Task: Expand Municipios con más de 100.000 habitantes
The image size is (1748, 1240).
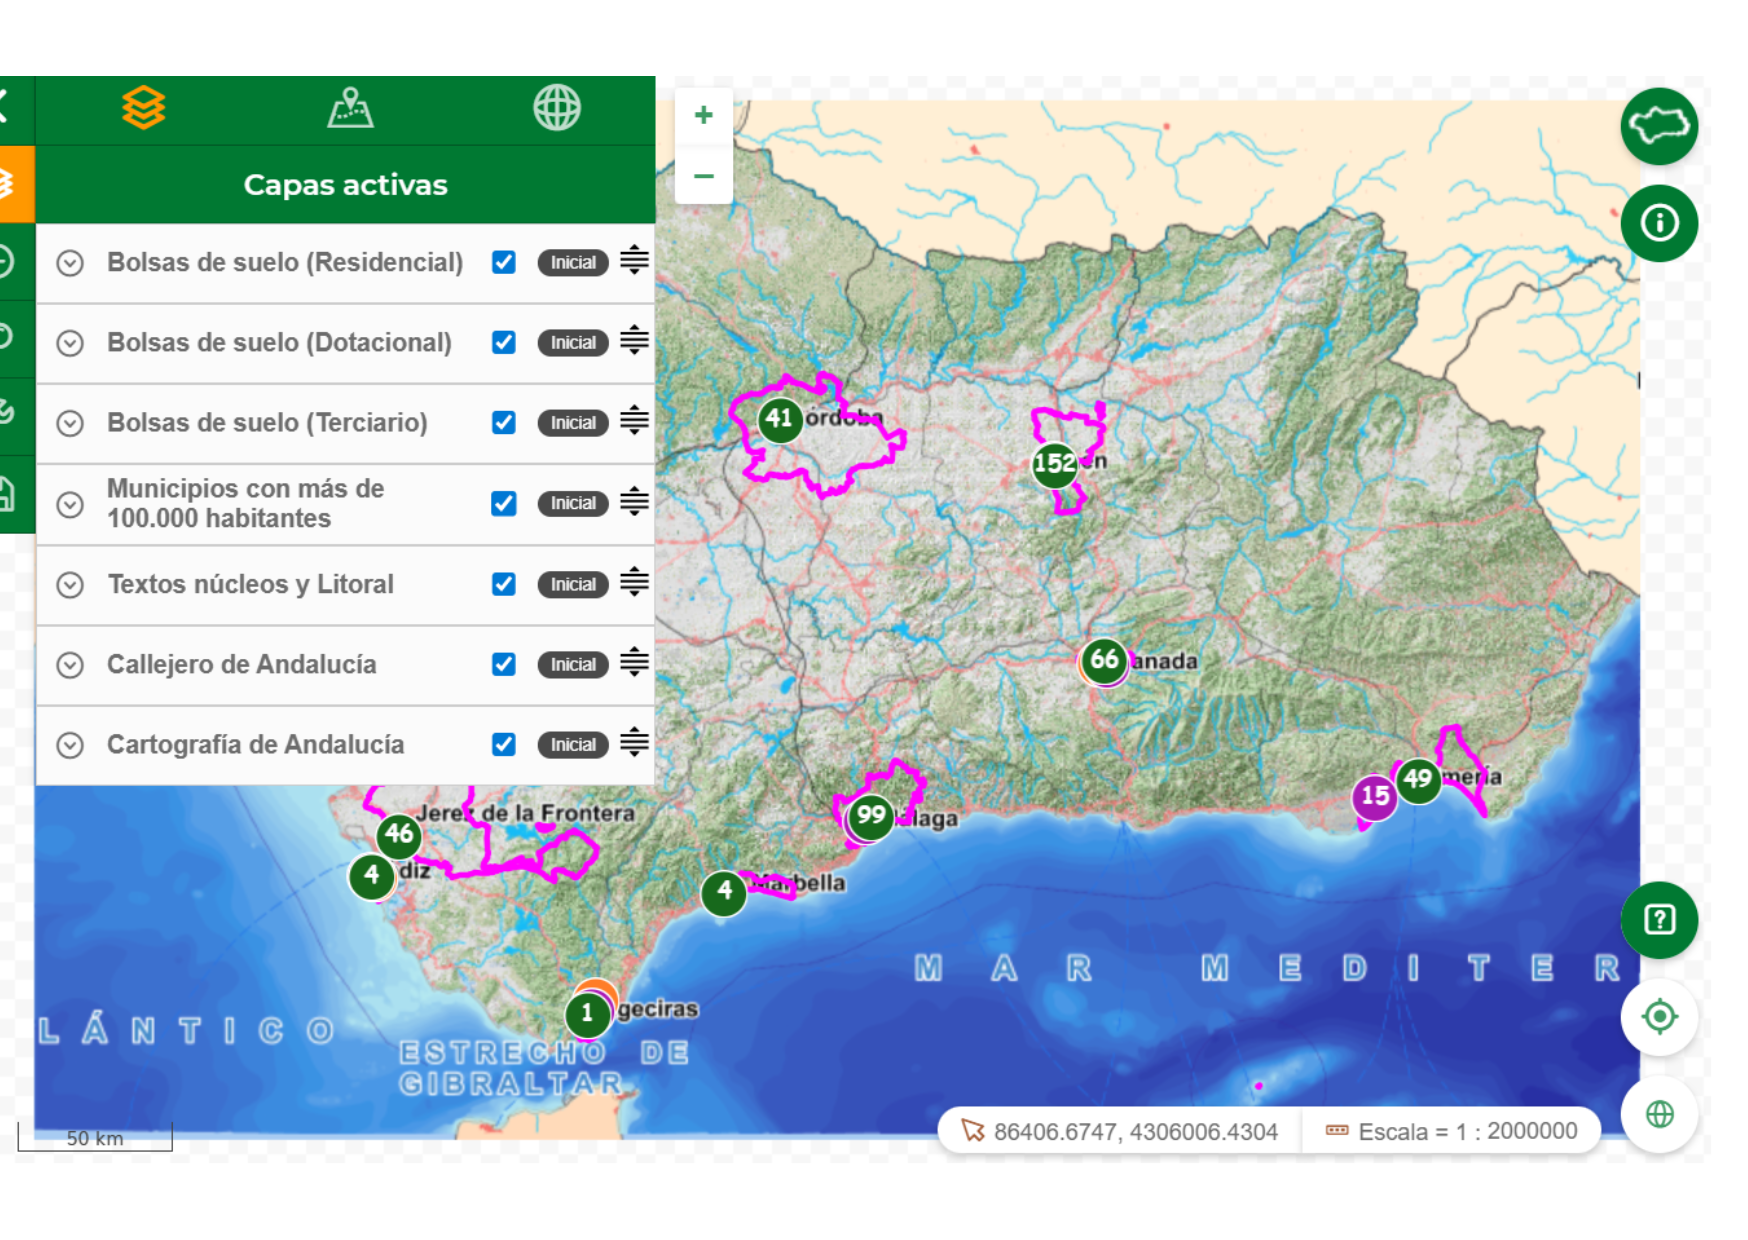Action: [70, 504]
